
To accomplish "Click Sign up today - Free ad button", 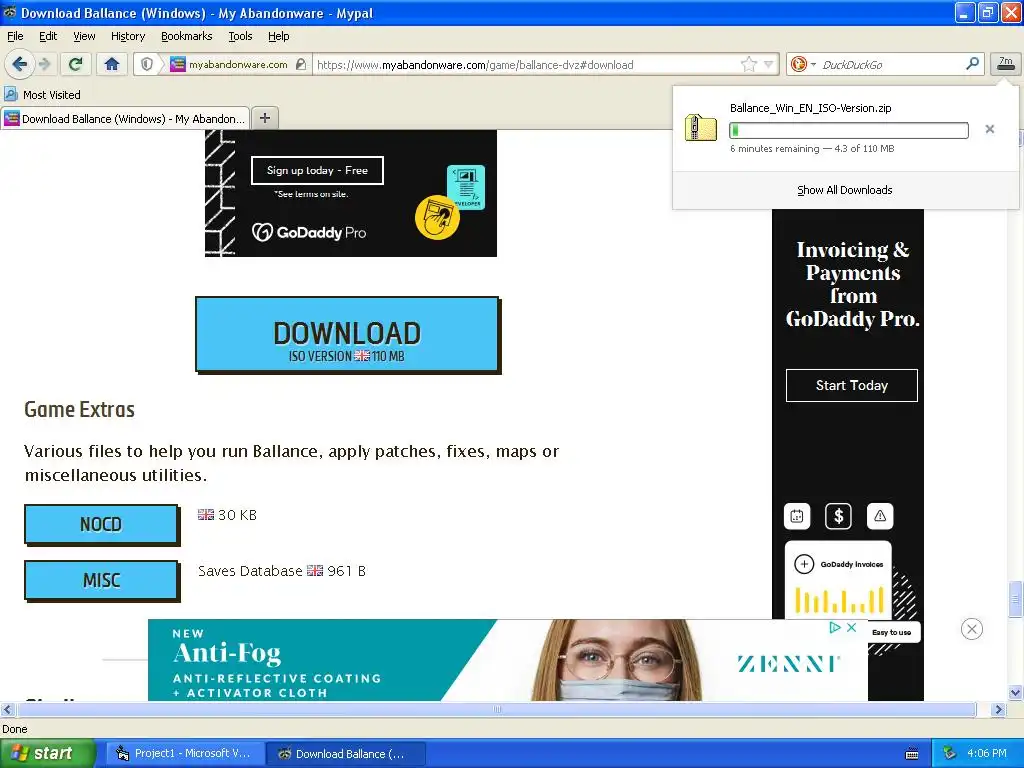I will (317, 170).
